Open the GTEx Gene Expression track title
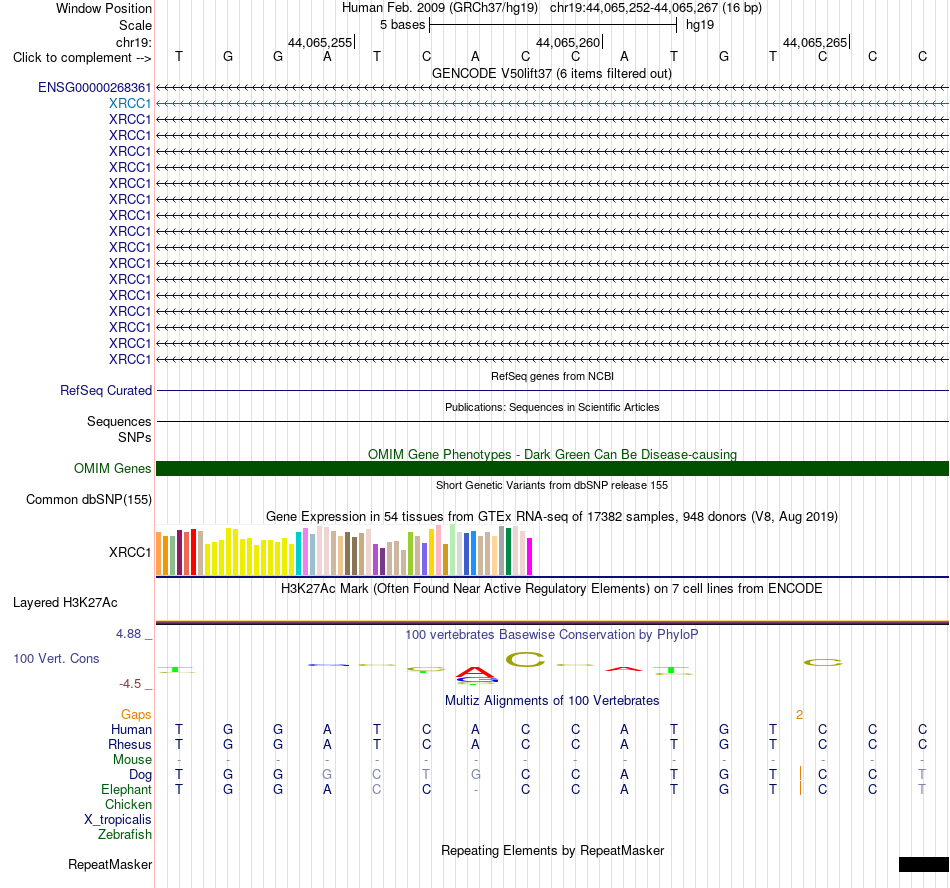The image size is (950, 888). (552, 517)
